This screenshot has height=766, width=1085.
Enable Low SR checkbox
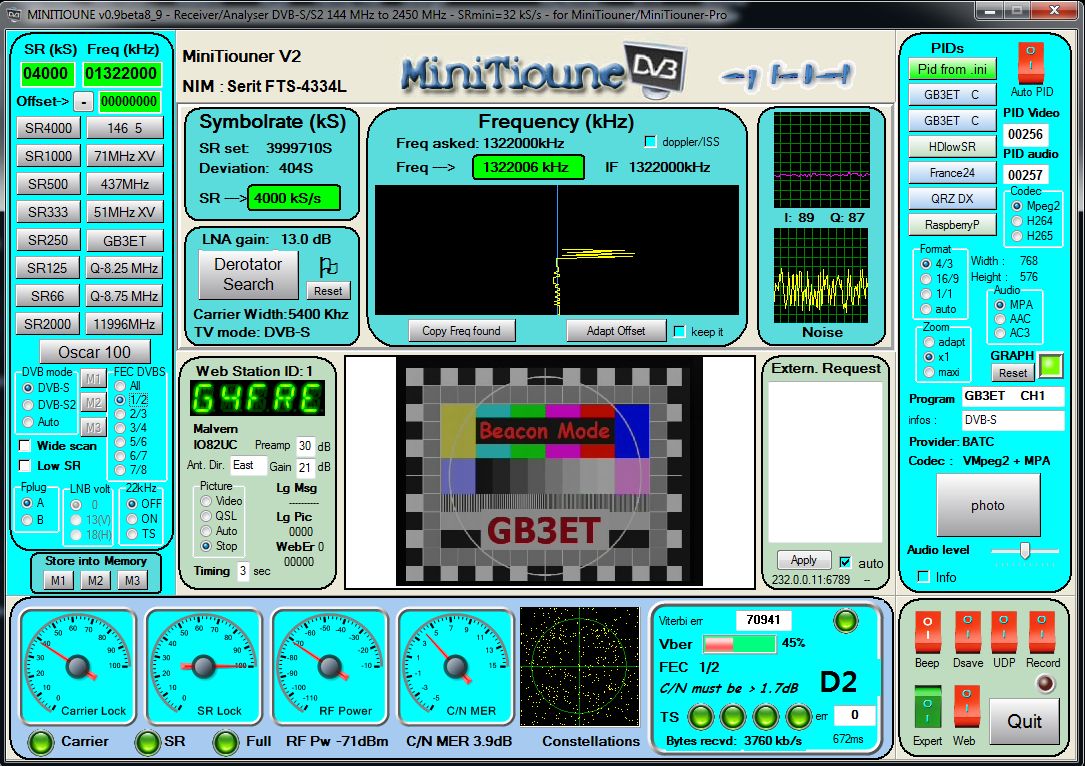pyautogui.click(x=25, y=465)
